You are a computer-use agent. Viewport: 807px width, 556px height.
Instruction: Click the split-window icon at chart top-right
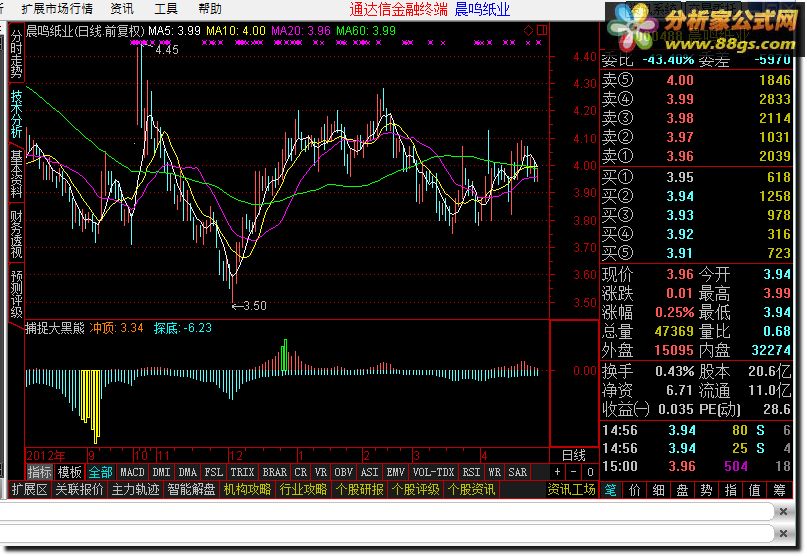point(541,30)
